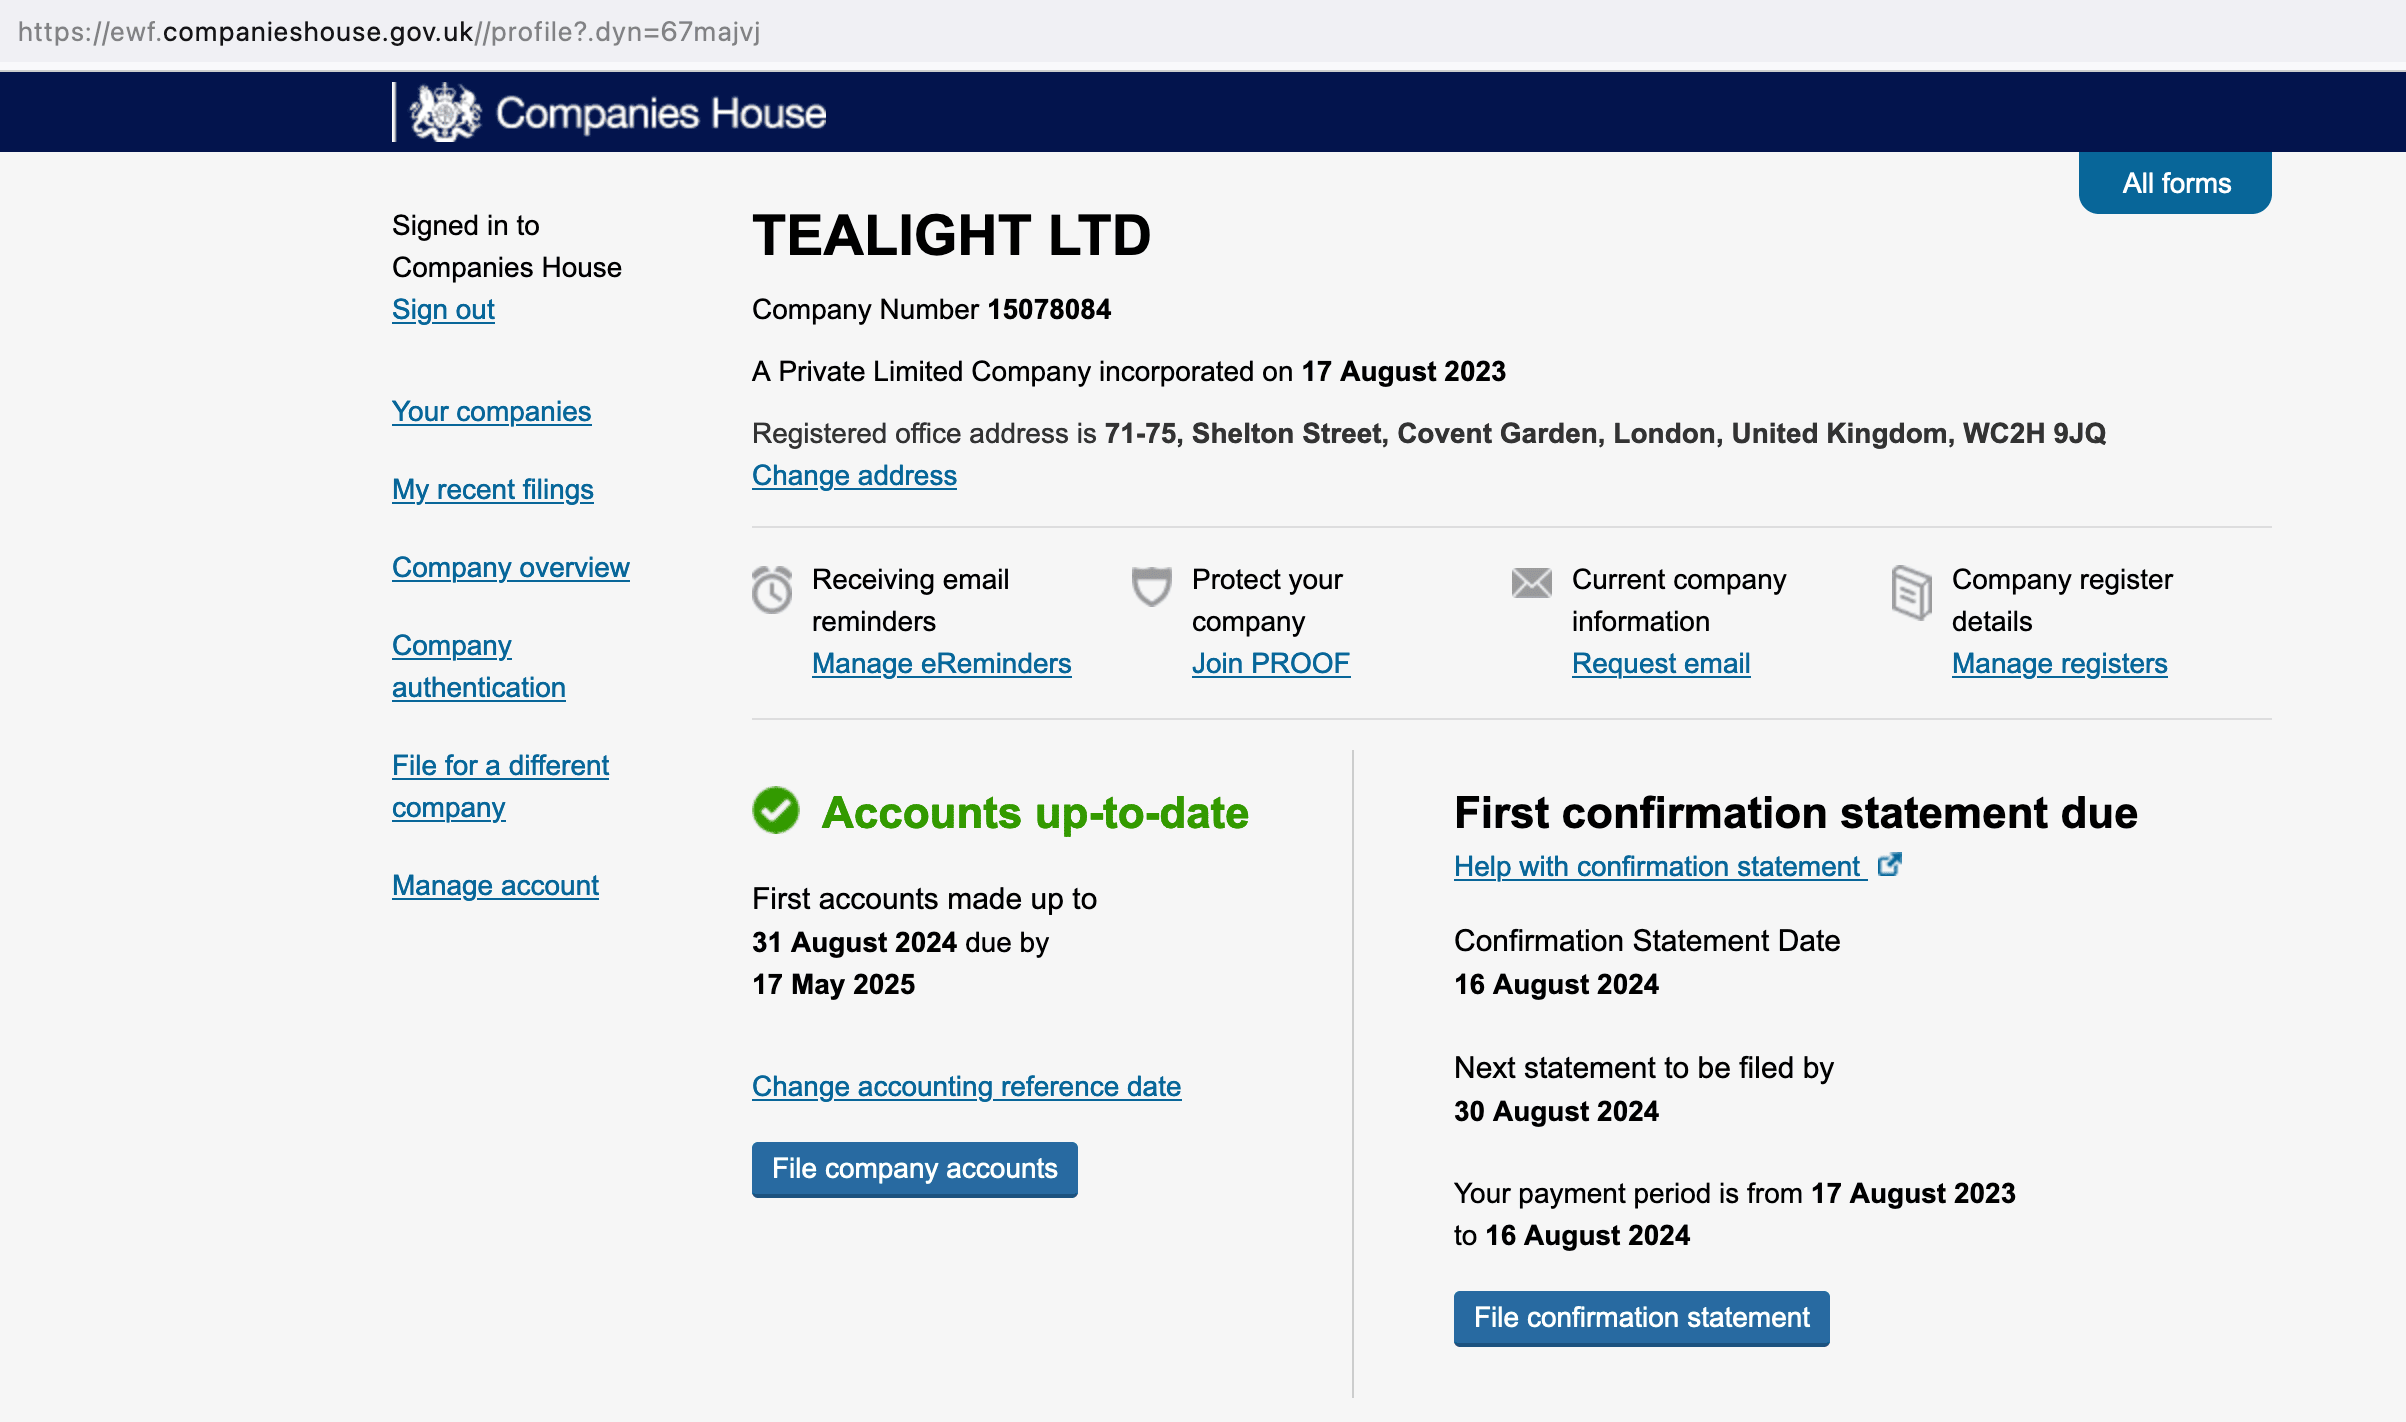Open the All forms tab
This screenshot has height=1422, width=2406.
pyautogui.click(x=2175, y=183)
